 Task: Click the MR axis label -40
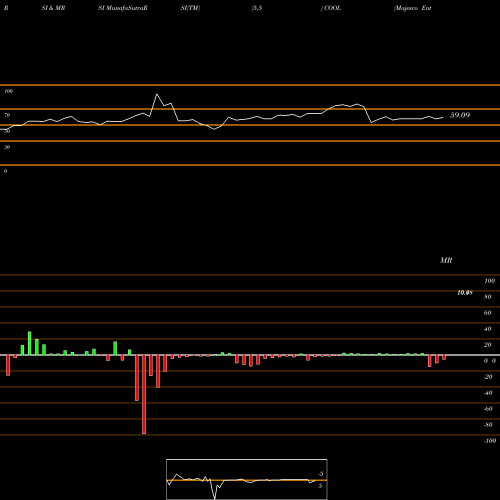pos(488,393)
